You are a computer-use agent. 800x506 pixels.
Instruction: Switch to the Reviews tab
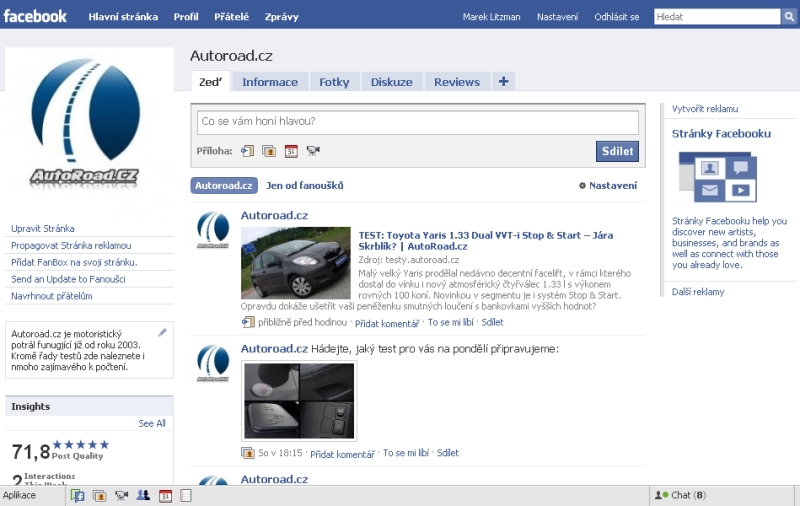pyautogui.click(x=457, y=82)
